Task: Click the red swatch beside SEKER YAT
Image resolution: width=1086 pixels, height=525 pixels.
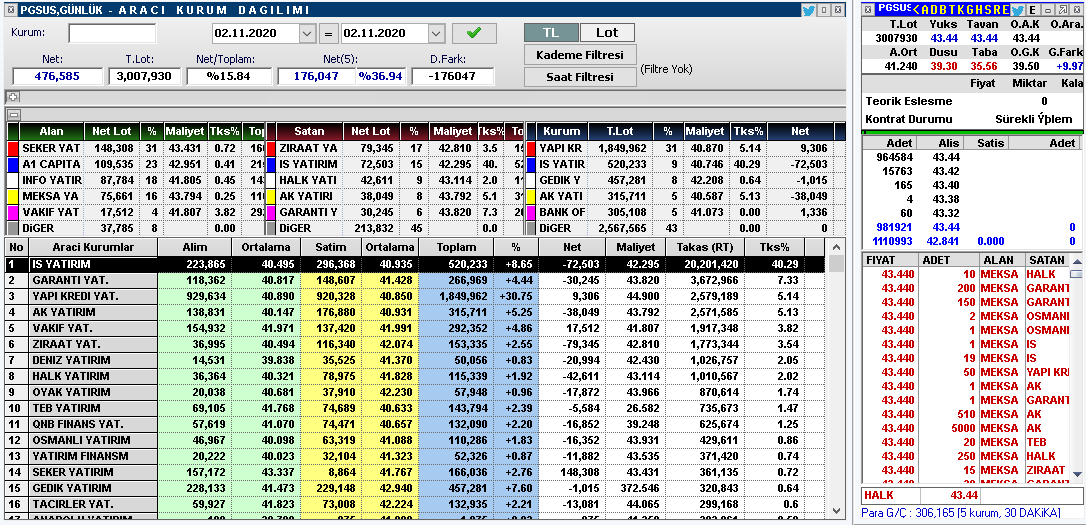Action: click(x=12, y=148)
